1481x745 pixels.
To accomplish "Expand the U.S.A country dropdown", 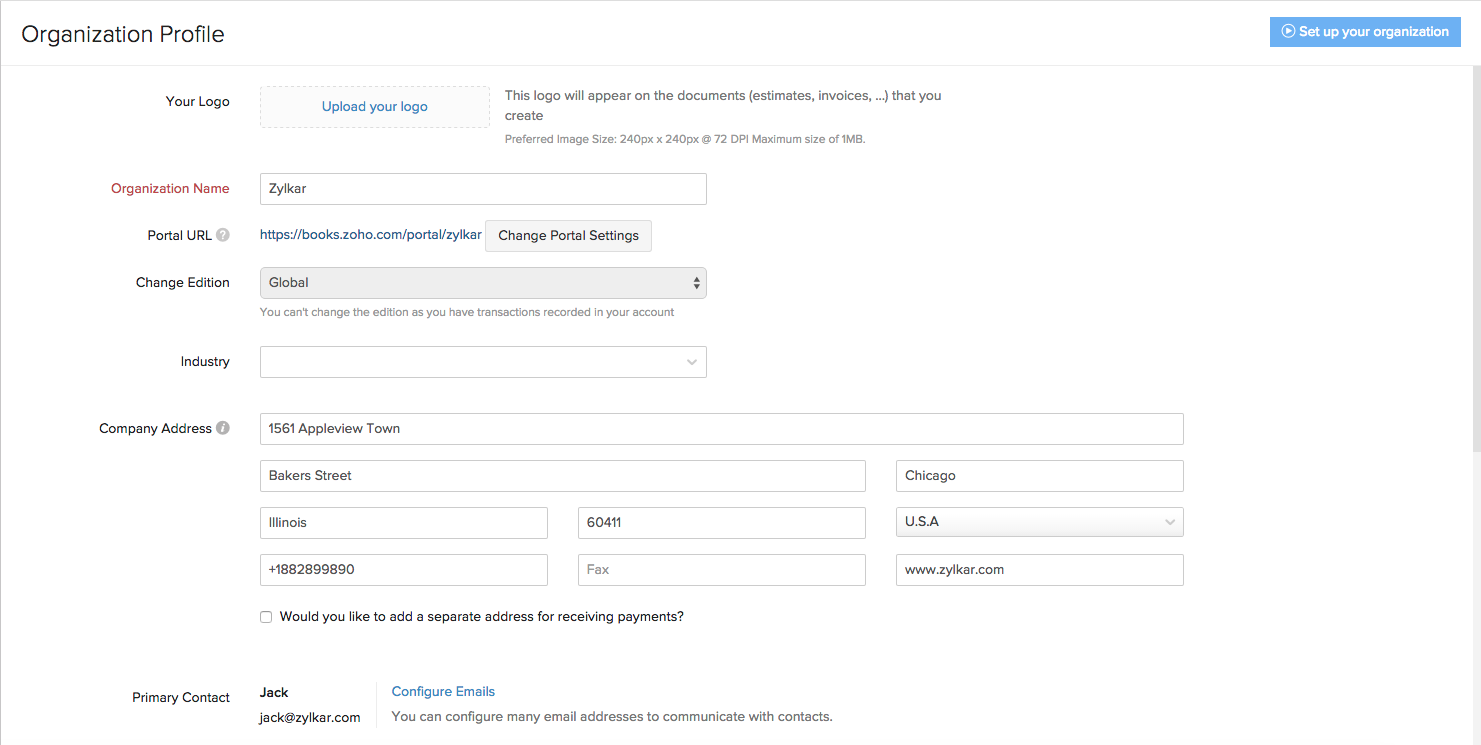I will click(x=1039, y=522).
